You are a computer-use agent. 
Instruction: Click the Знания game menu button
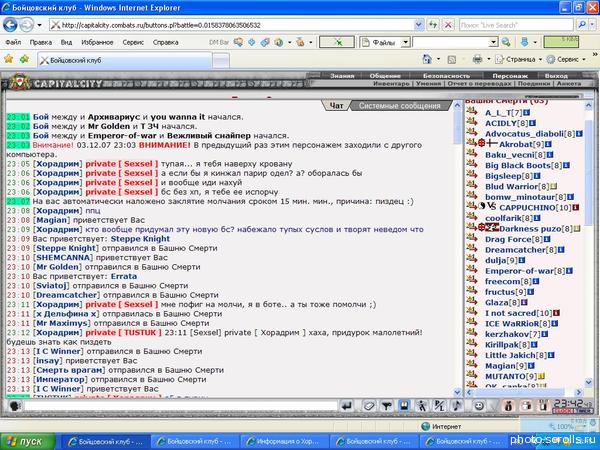[x=342, y=76]
